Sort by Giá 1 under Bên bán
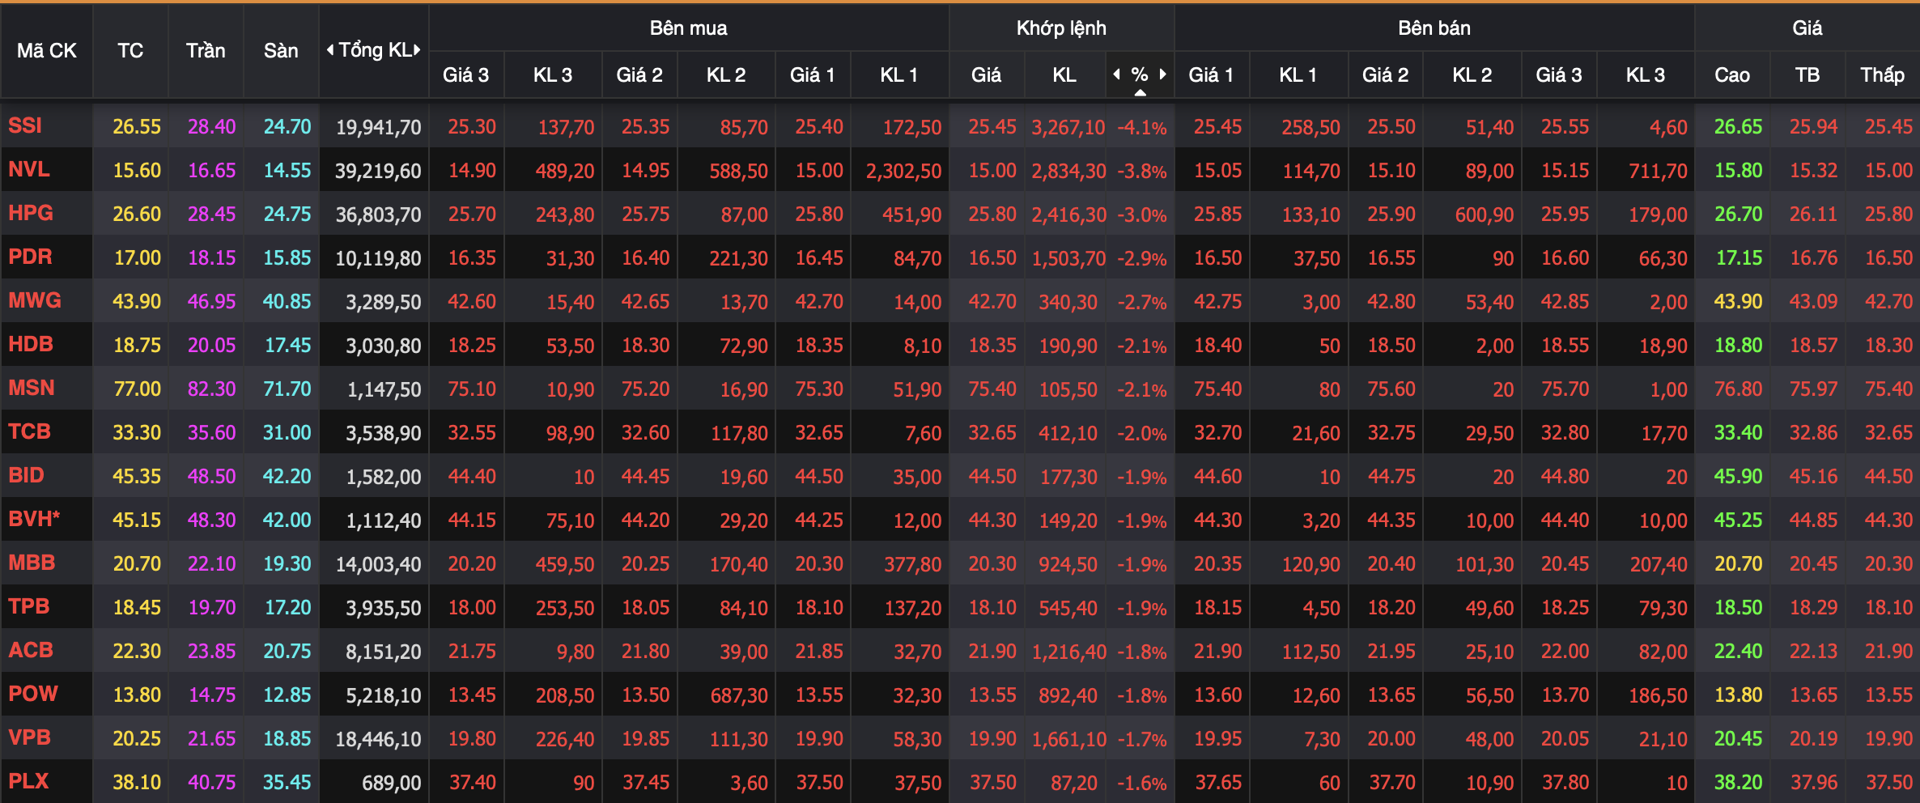 pos(1210,75)
